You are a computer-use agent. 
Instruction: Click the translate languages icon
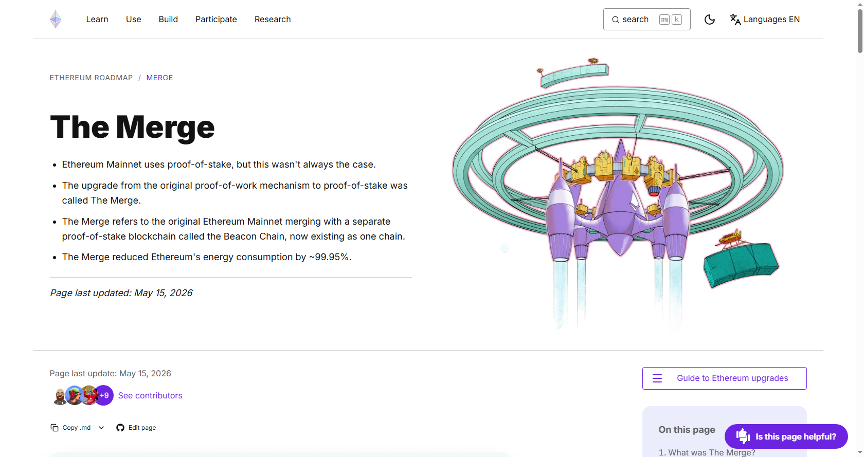(x=735, y=19)
